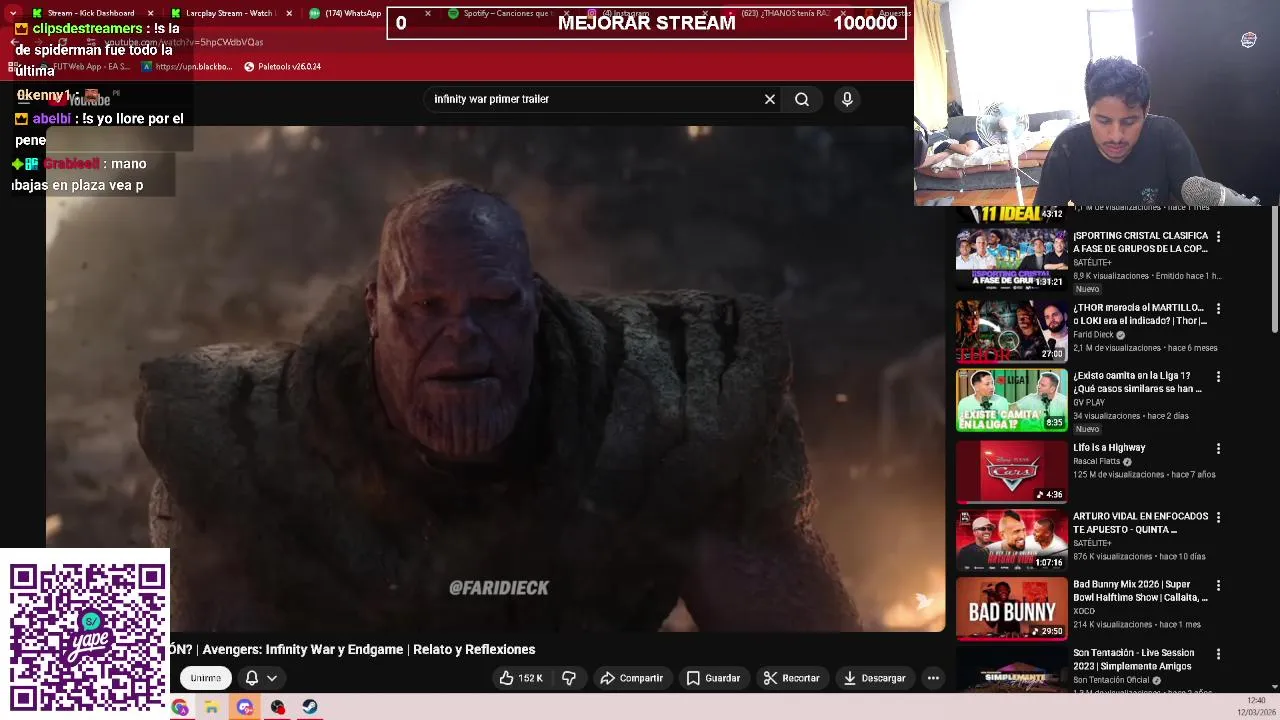Click the Infinity War y Endgame video title
Screen dimensions: 1280x720
click(352, 649)
